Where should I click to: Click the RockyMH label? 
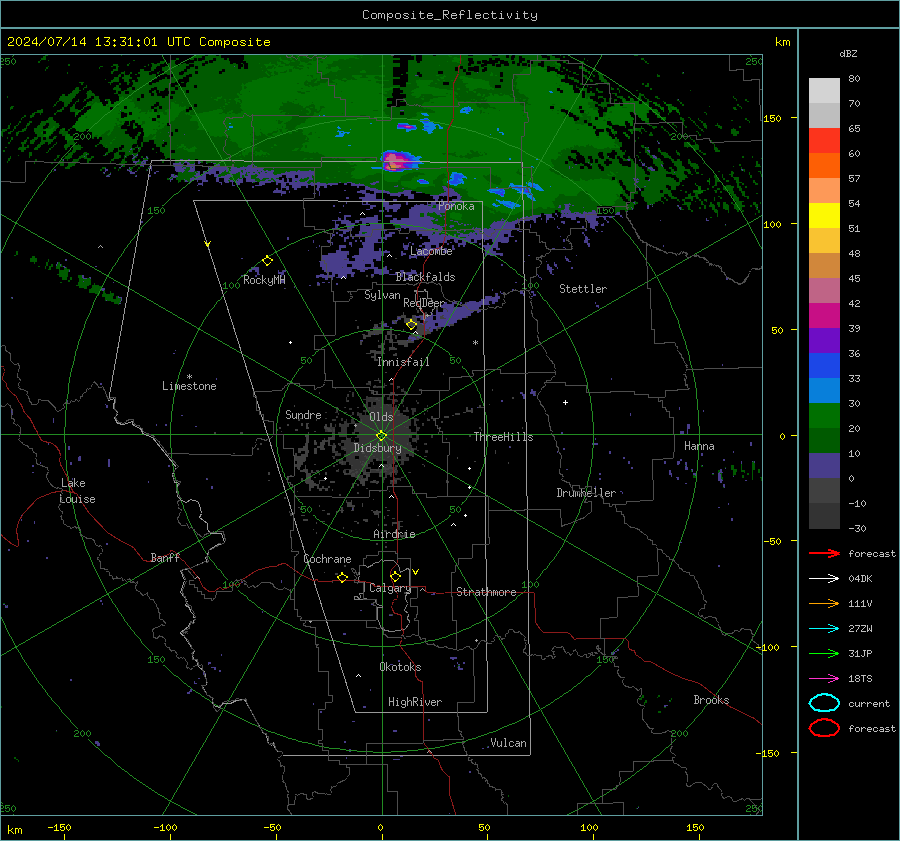click(264, 280)
